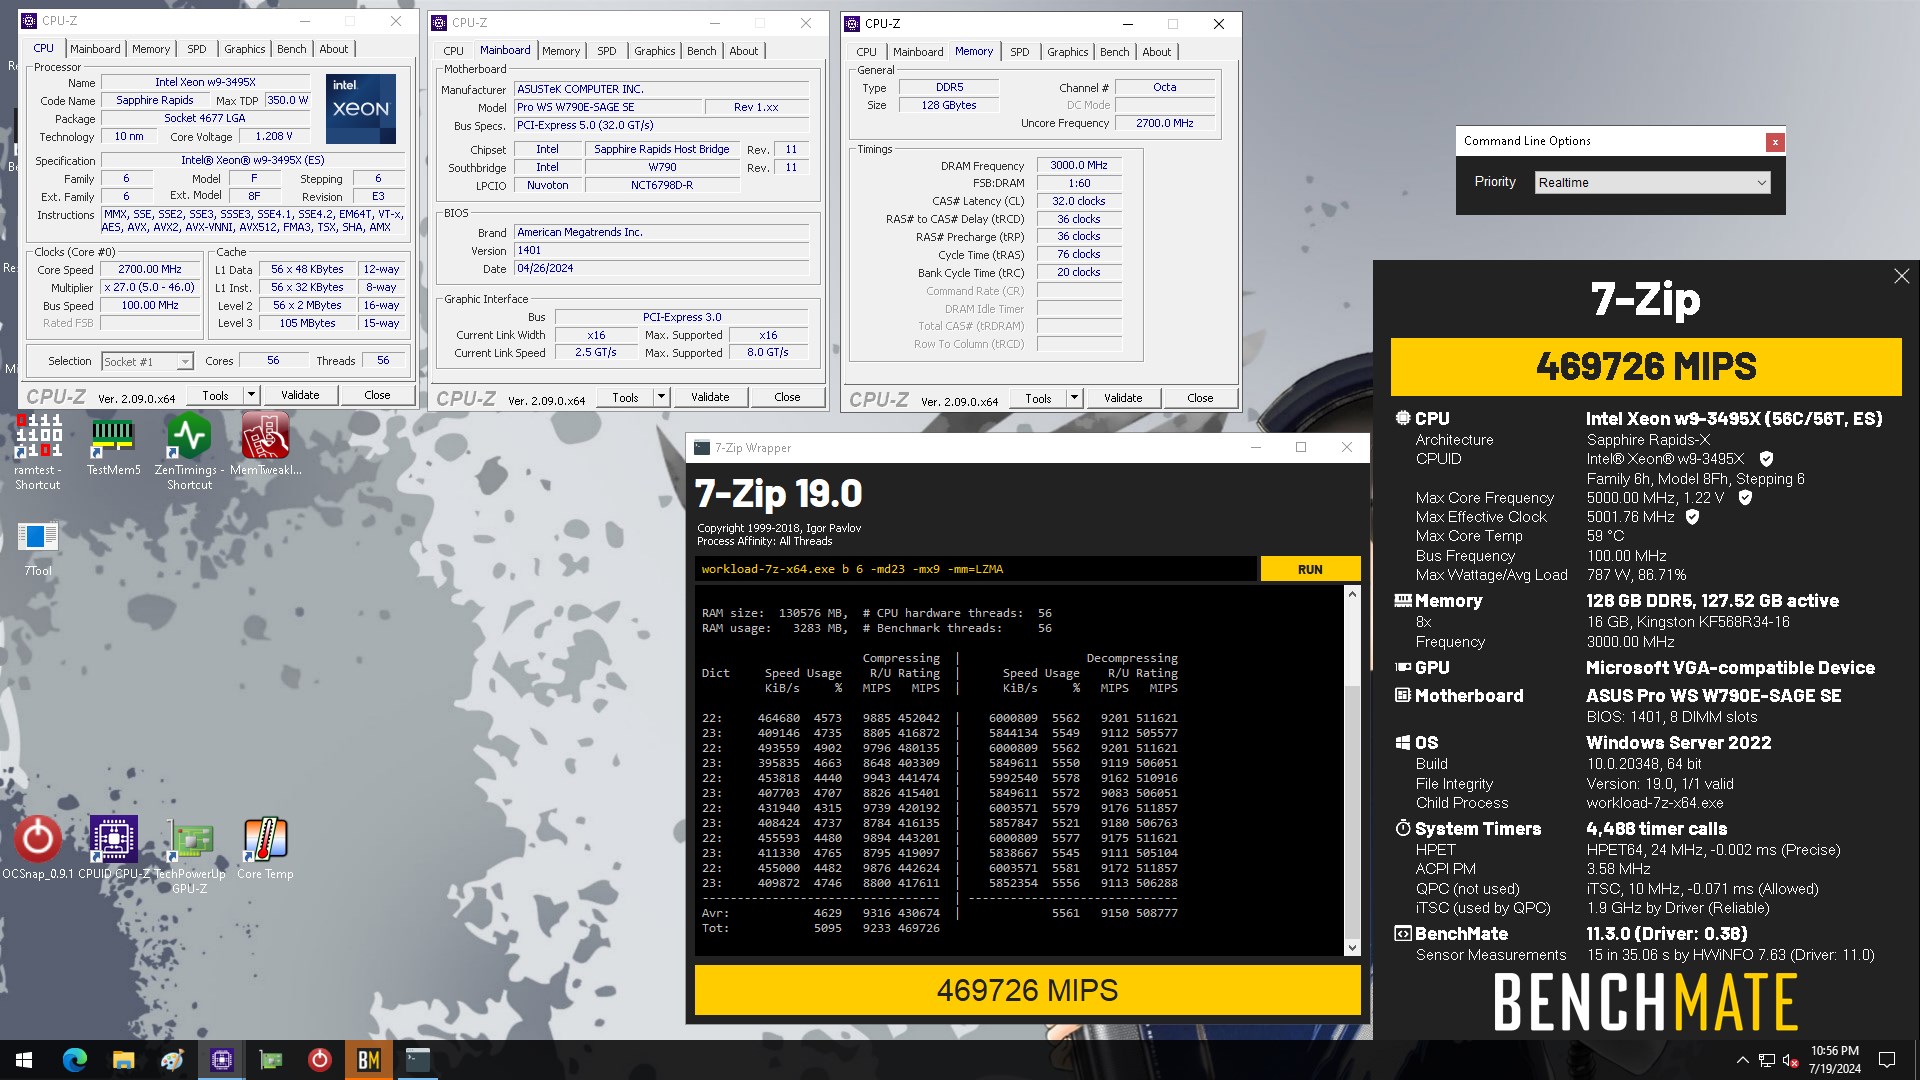Click Close button in first CPU-Z window
Screen dimensions: 1920x1080
coord(377,396)
